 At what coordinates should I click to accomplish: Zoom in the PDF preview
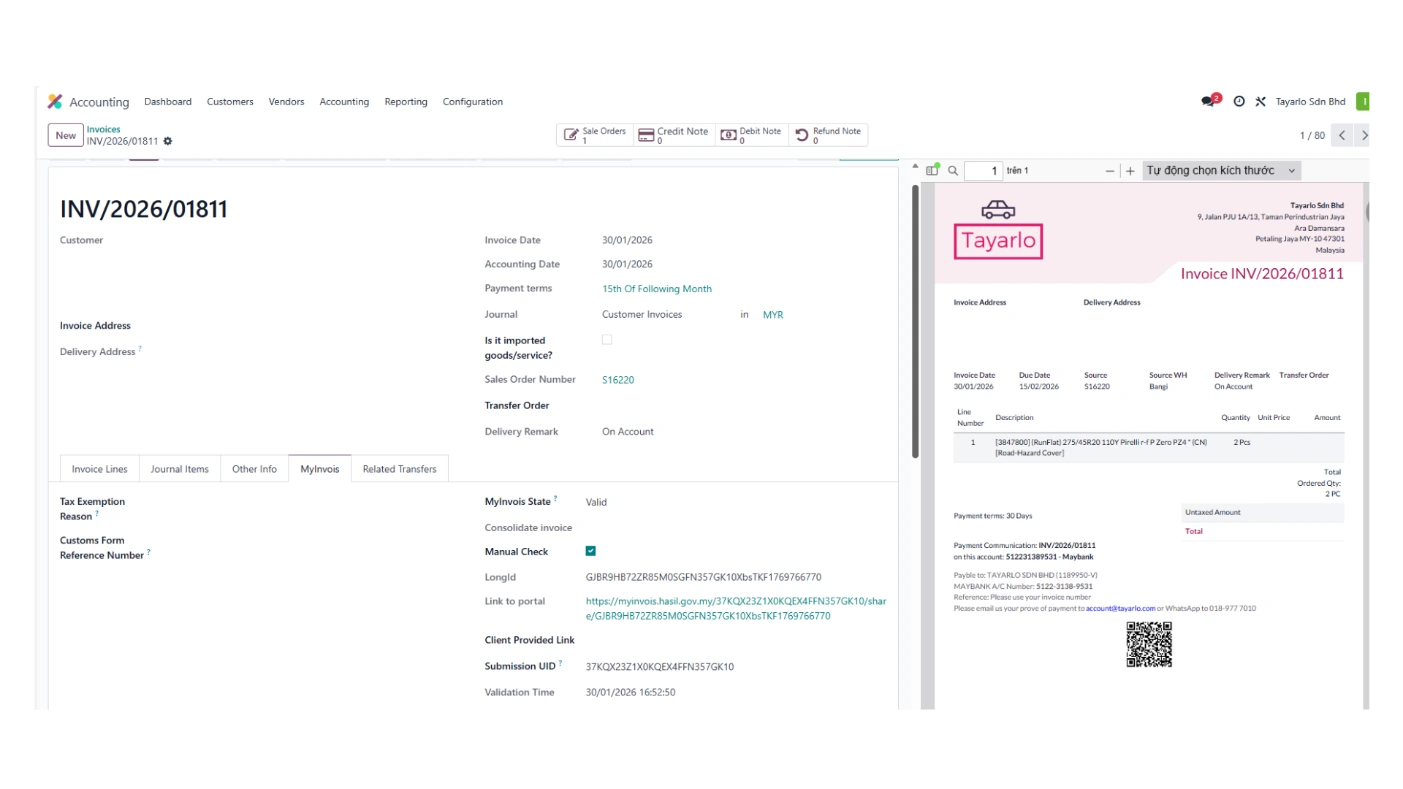[1130, 171]
